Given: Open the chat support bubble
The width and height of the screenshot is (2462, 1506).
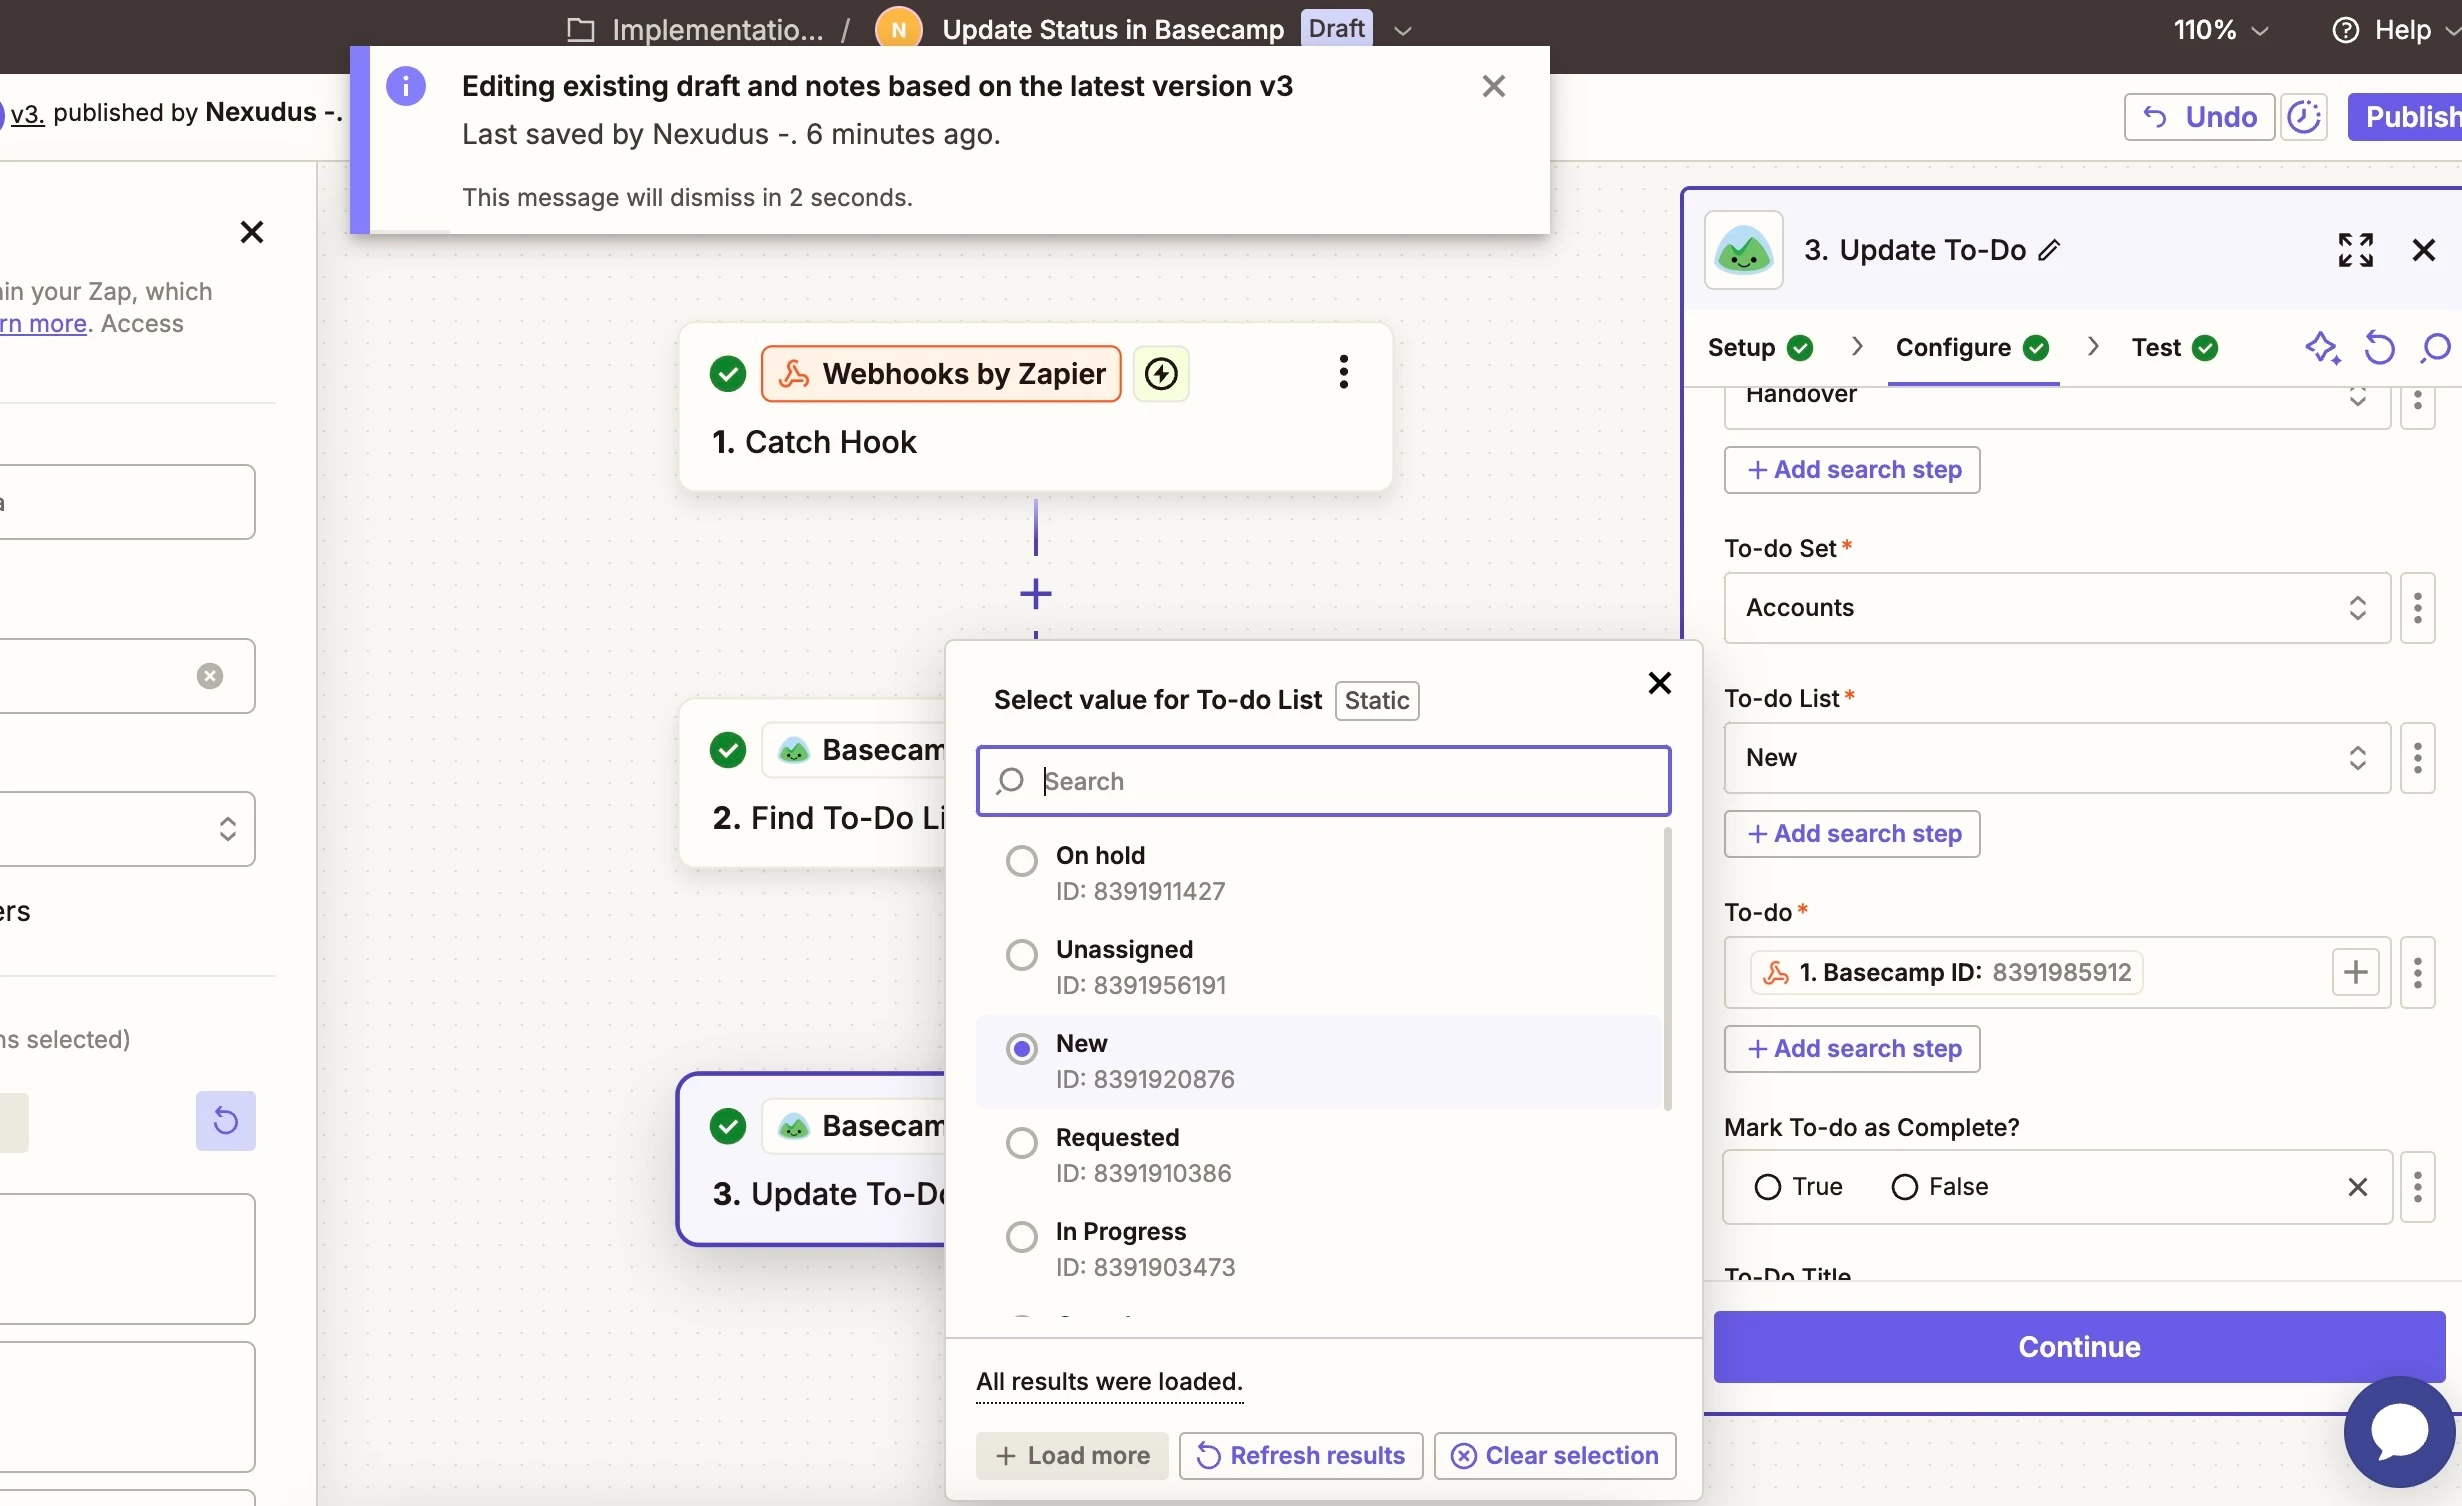Looking at the screenshot, I should [2398, 1431].
